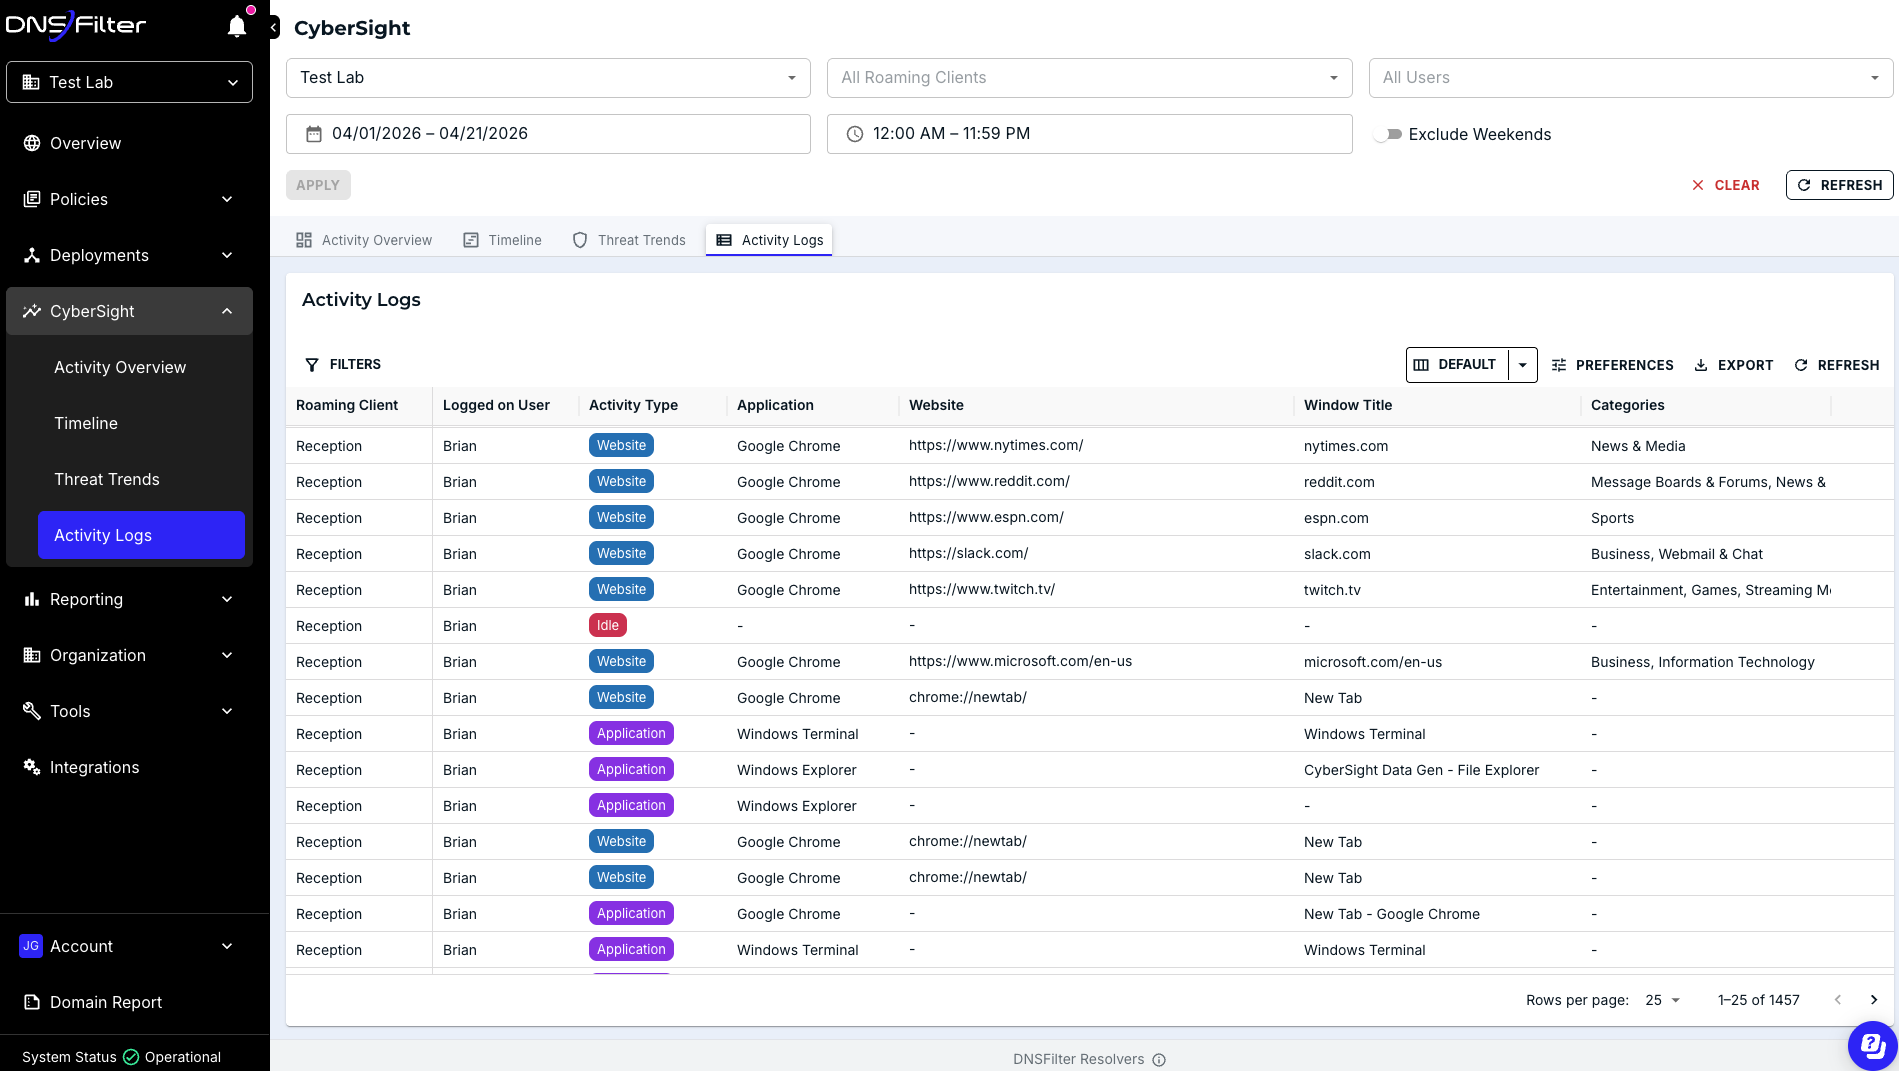Click the Overview globe icon
1899x1071 pixels.
click(32, 143)
